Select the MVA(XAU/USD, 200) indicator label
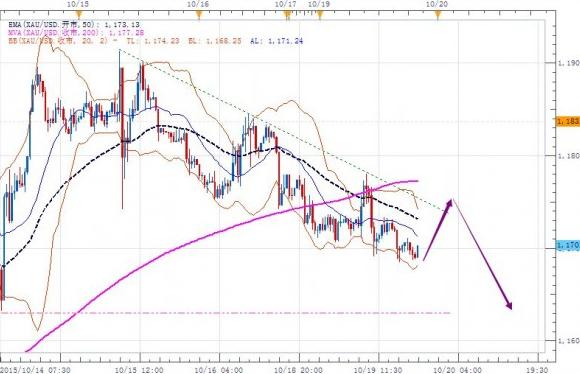This screenshot has height=374, width=580. tap(76, 33)
